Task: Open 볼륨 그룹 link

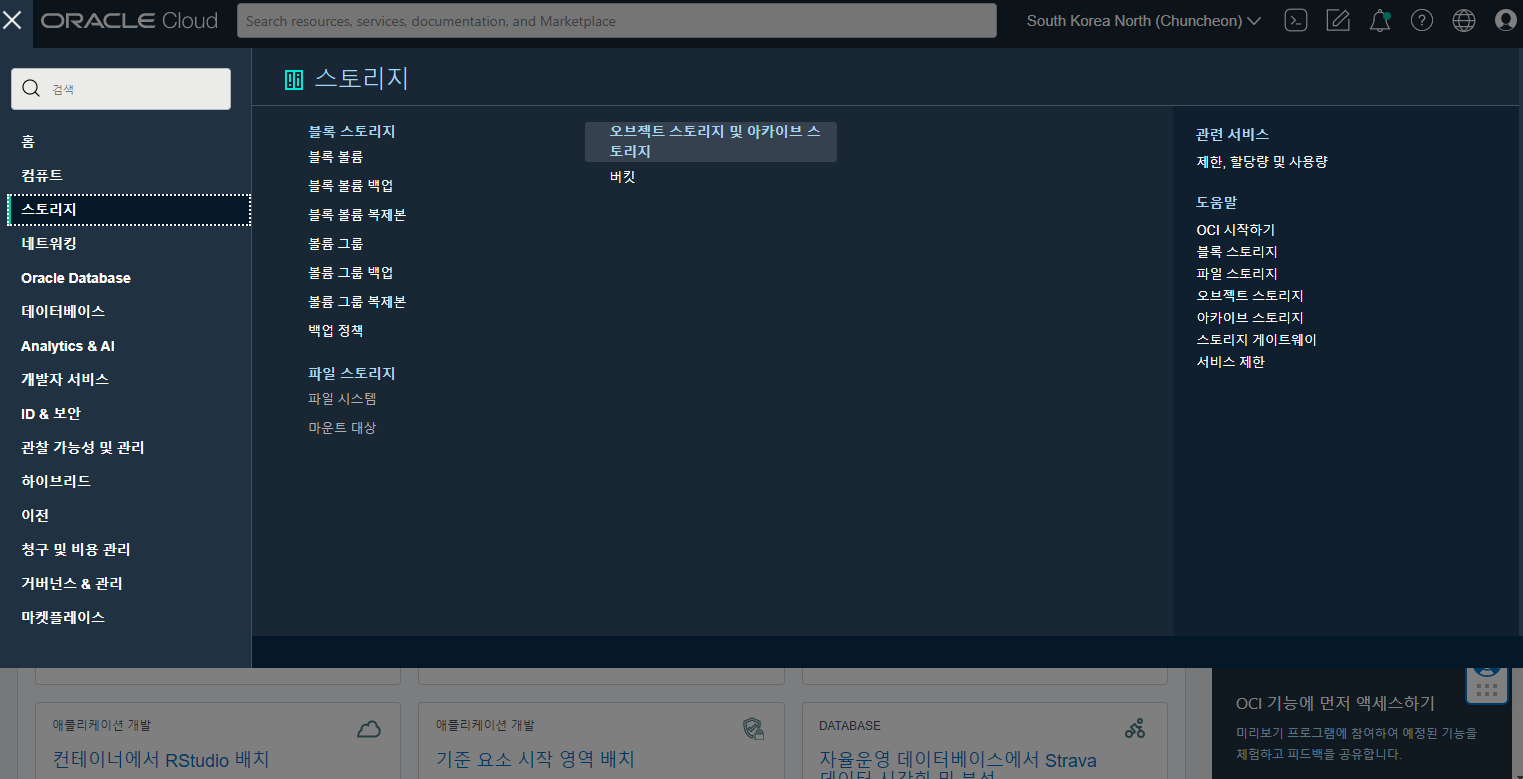Action: coord(336,244)
